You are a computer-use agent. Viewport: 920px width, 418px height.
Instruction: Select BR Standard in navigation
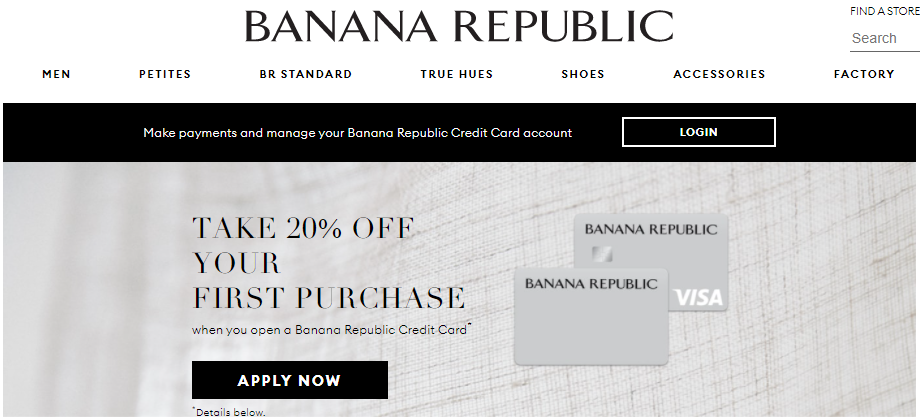(305, 74)
